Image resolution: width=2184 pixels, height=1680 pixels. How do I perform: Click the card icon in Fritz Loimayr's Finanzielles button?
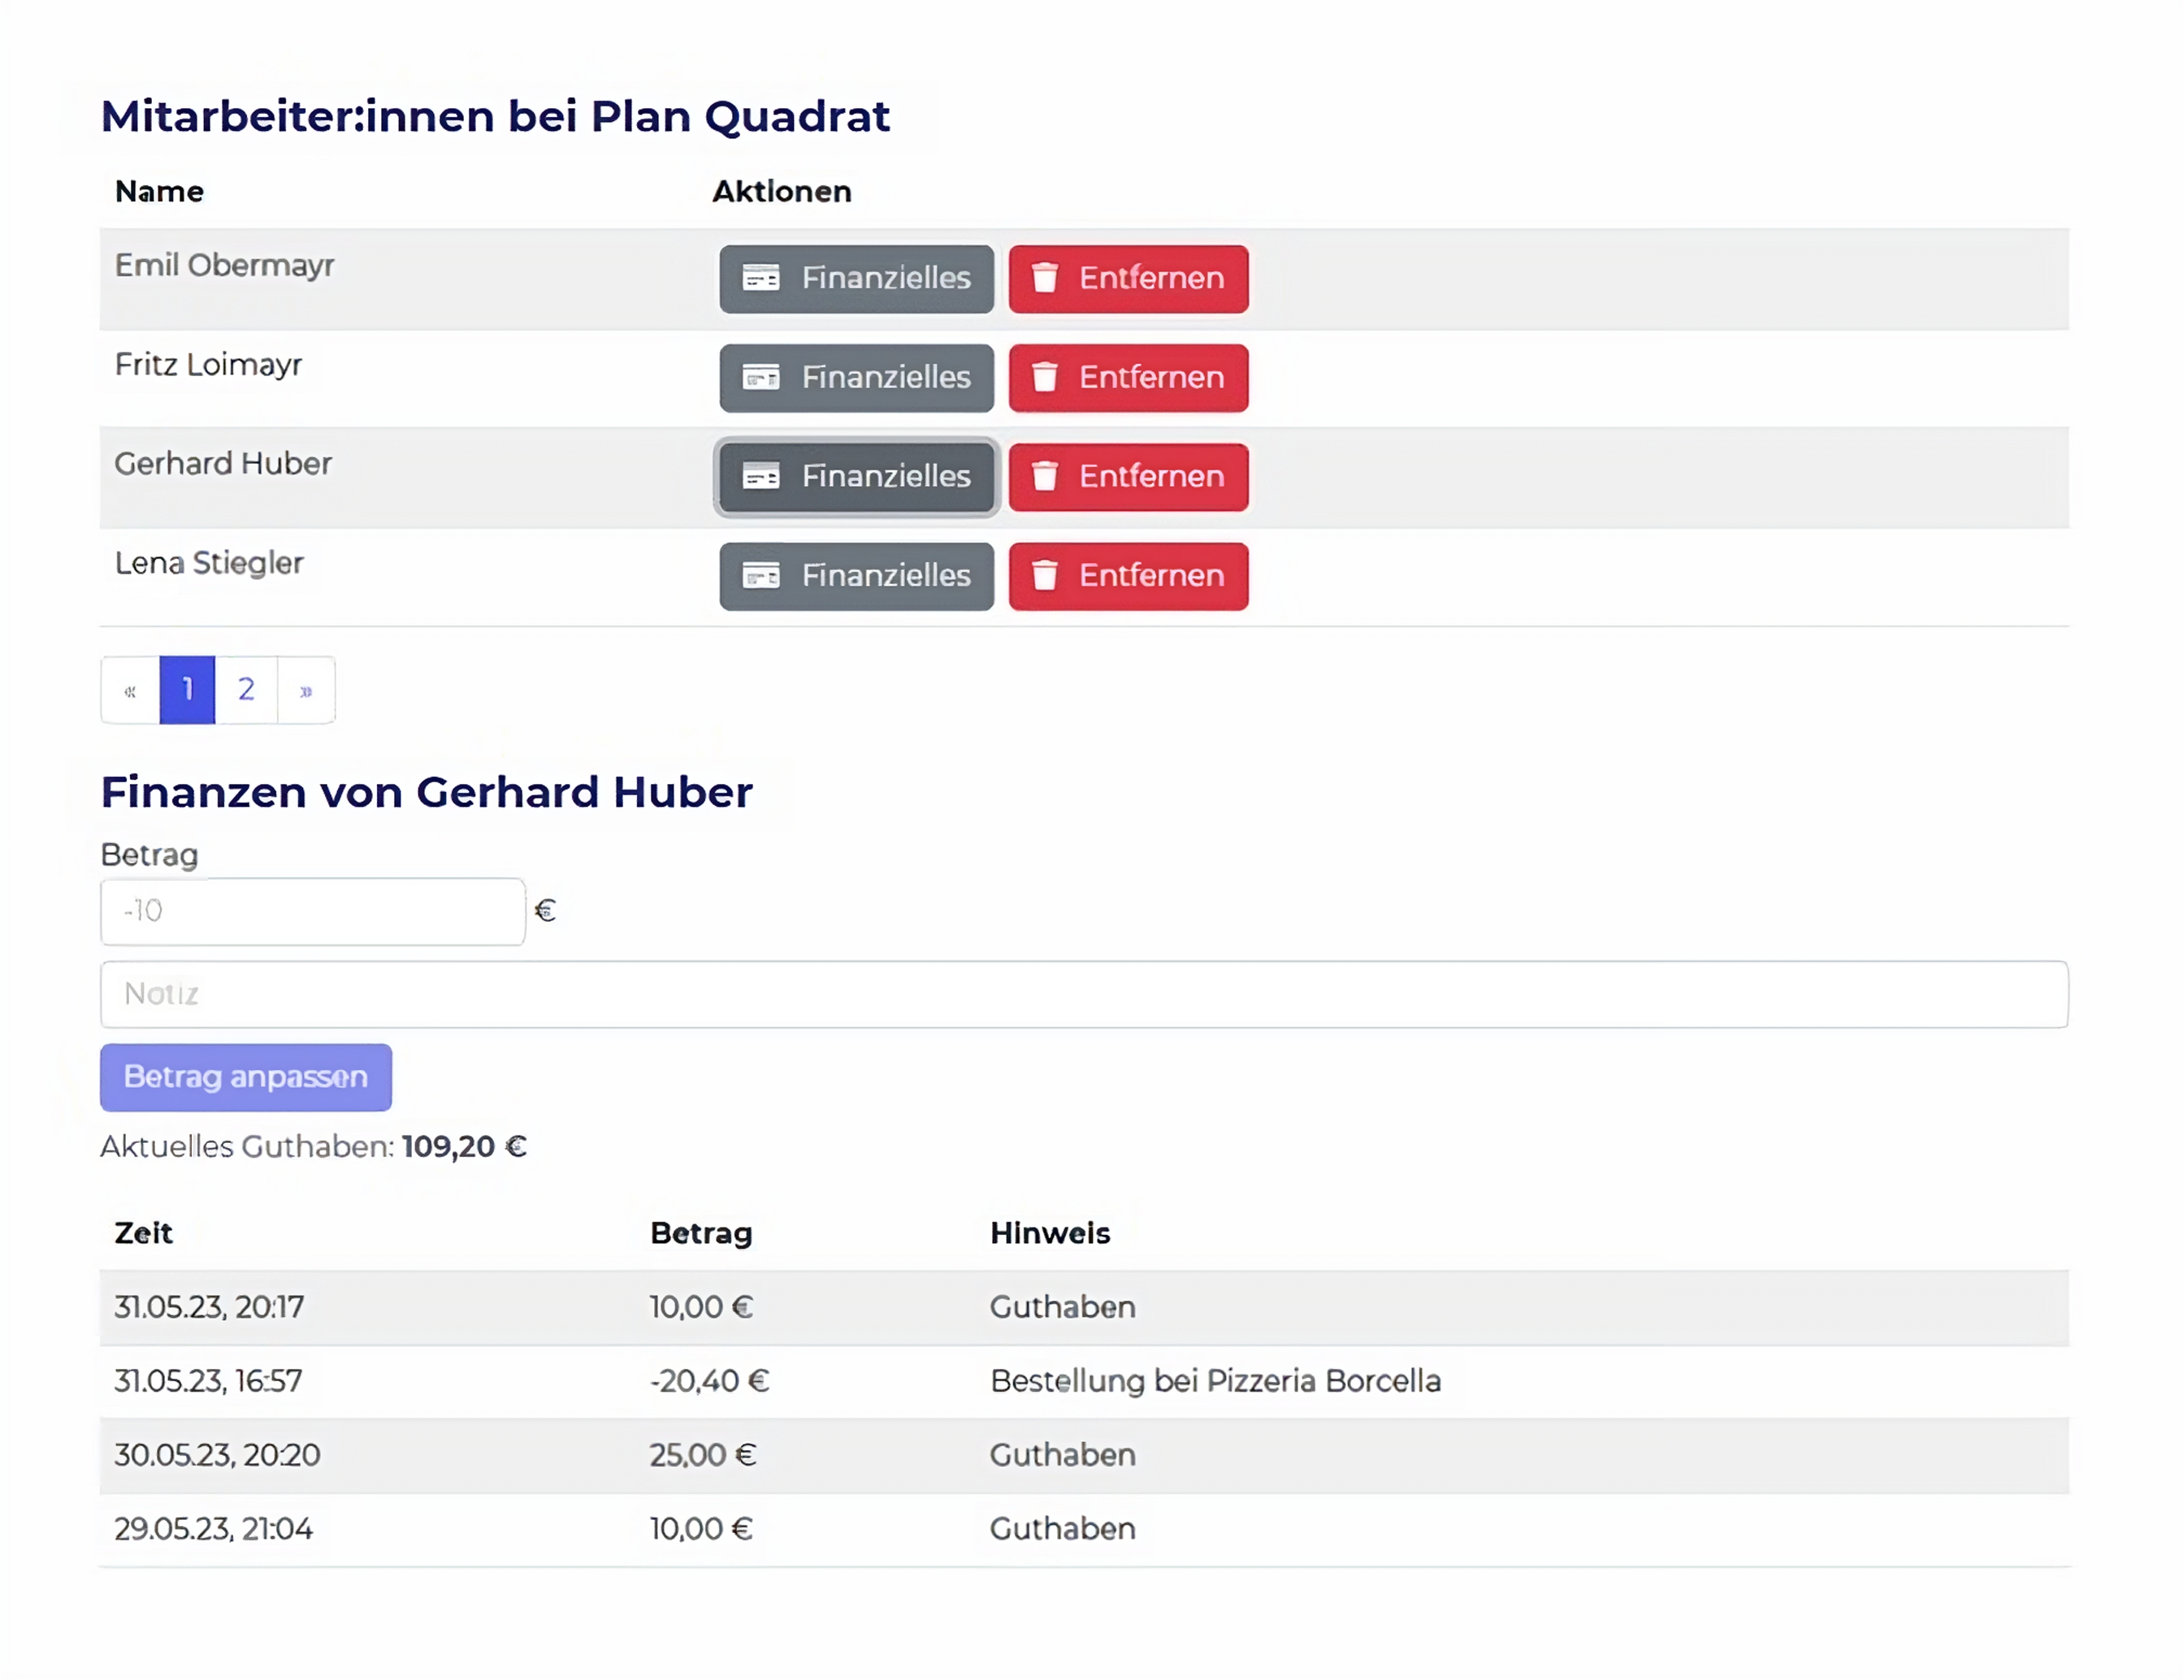761,377
